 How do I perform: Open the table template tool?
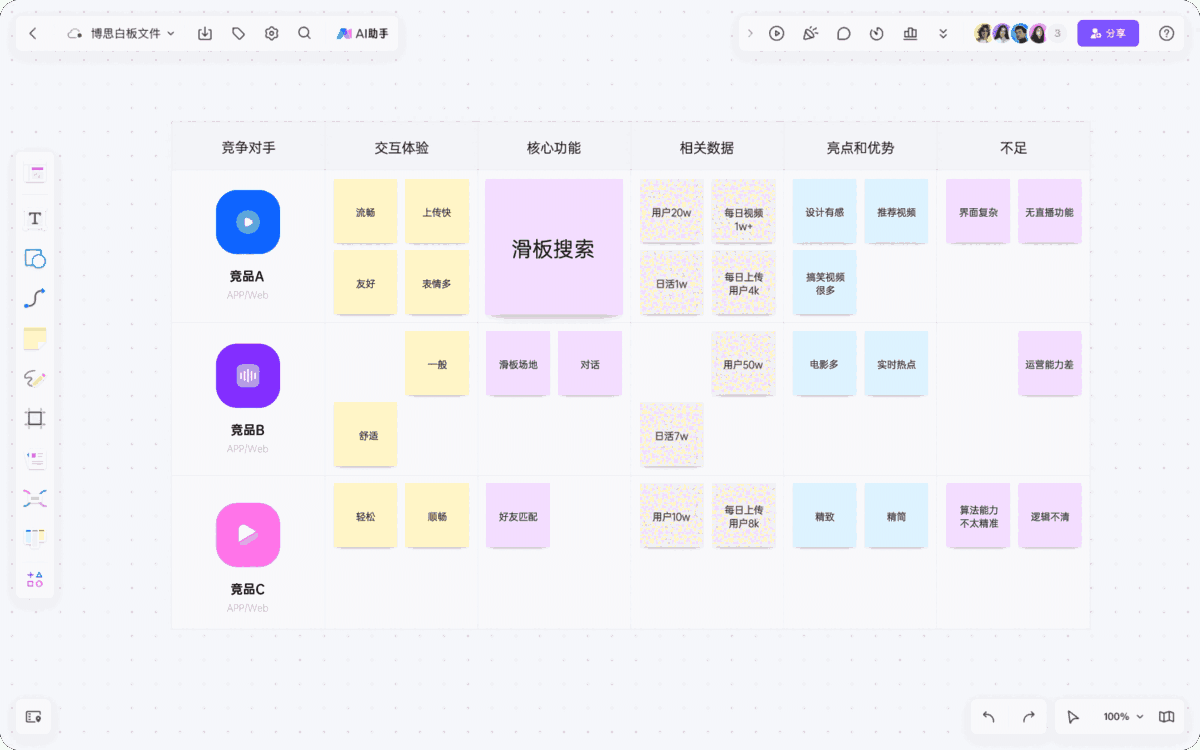coord(35,537)
